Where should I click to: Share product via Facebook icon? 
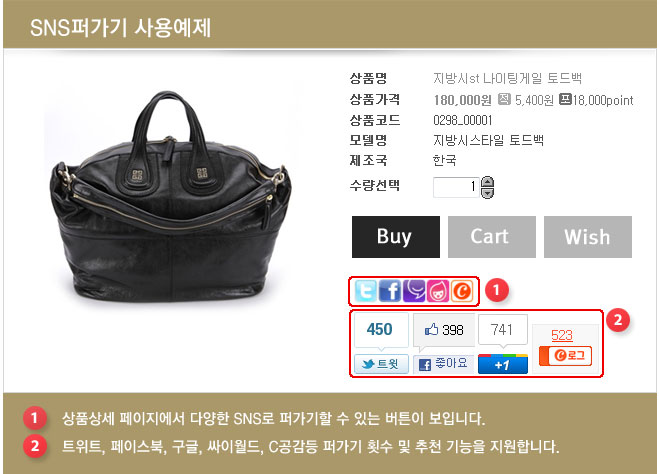coord(390,291)
